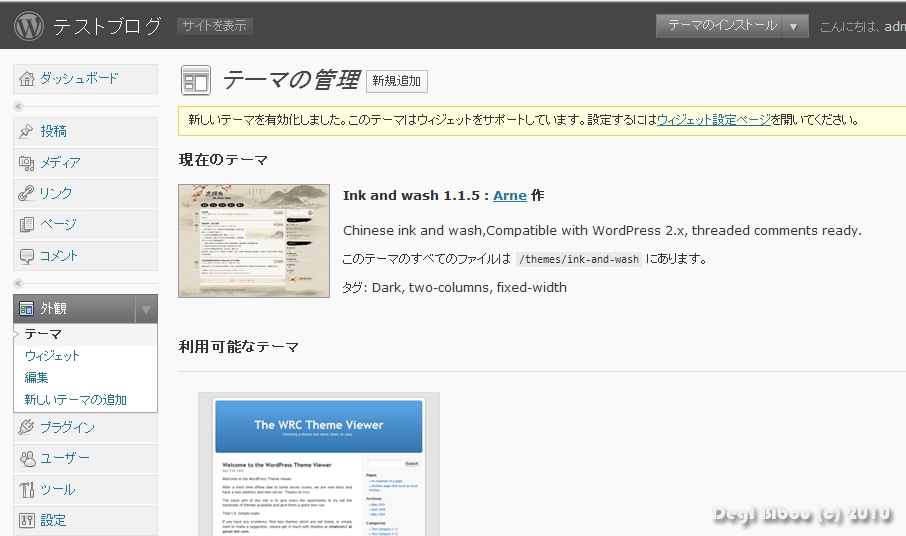Open the ウィジェット設定ページ link
Image resolution: width=906 pixels, height=536 pixels.
point(714,120)
